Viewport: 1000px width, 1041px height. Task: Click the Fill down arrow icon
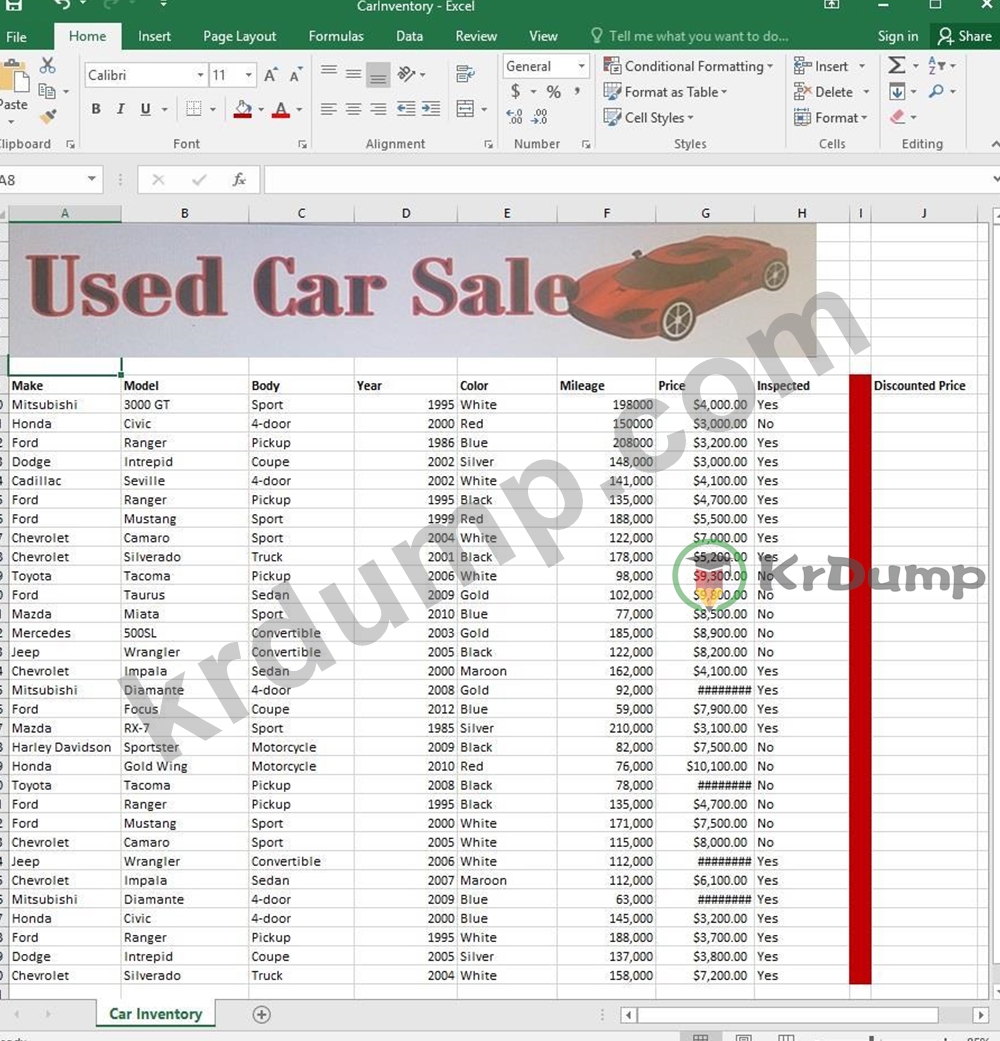point(897,91)
